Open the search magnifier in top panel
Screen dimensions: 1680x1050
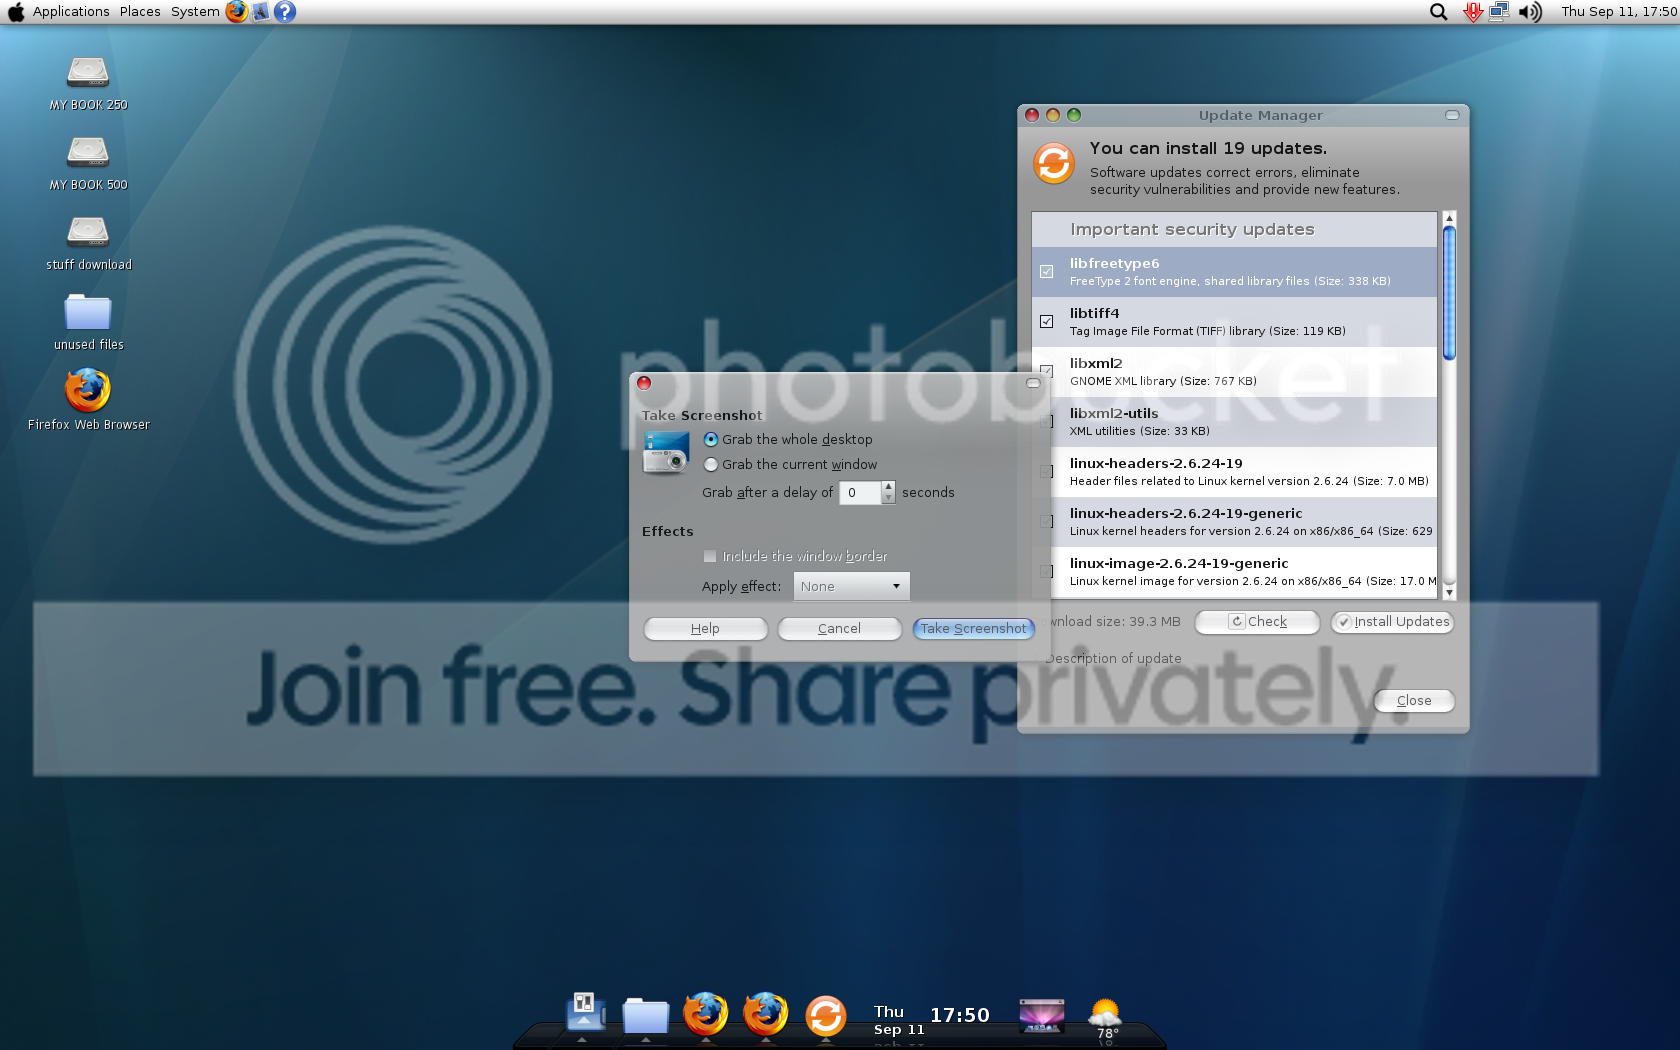tap(1438, 12)
